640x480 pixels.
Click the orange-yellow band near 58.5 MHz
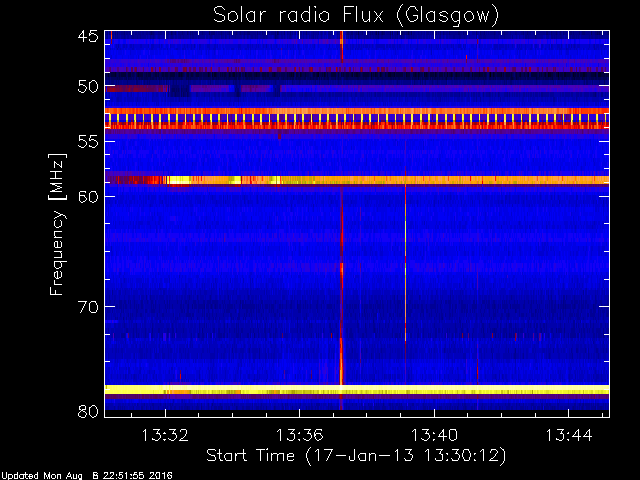tap(357, 180)
